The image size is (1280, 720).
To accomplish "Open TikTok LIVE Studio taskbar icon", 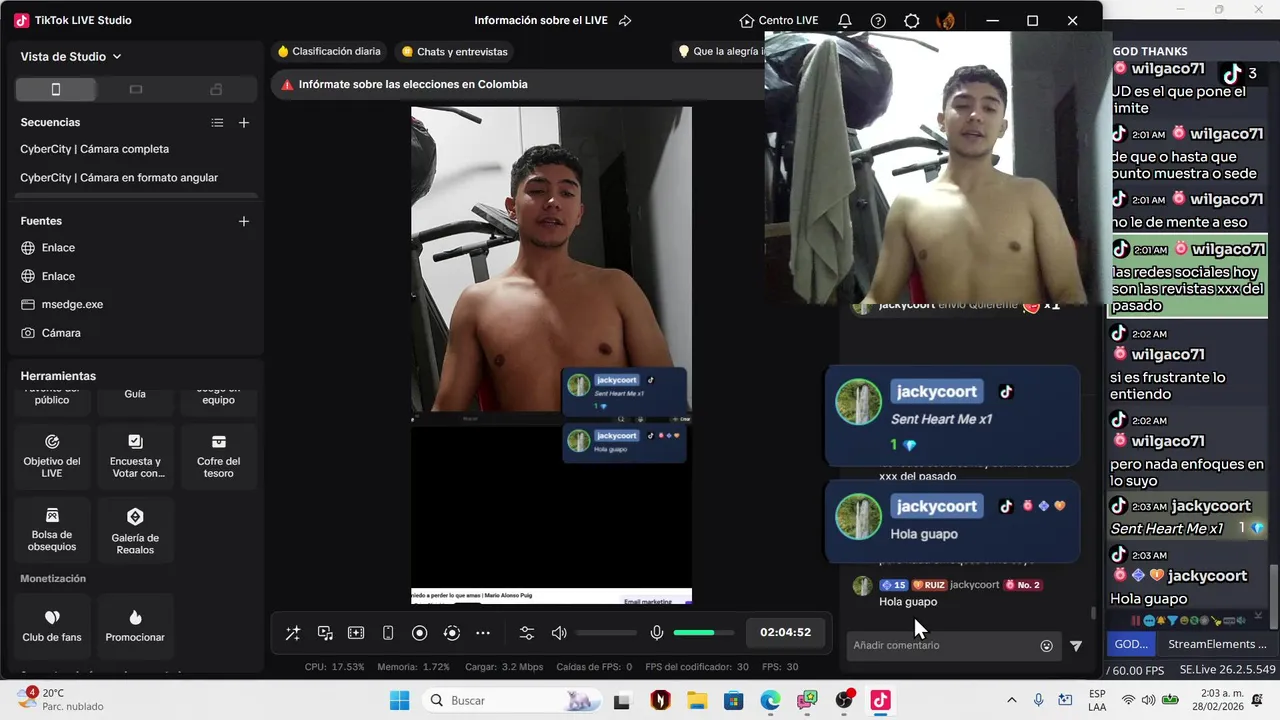I will 880,701.
